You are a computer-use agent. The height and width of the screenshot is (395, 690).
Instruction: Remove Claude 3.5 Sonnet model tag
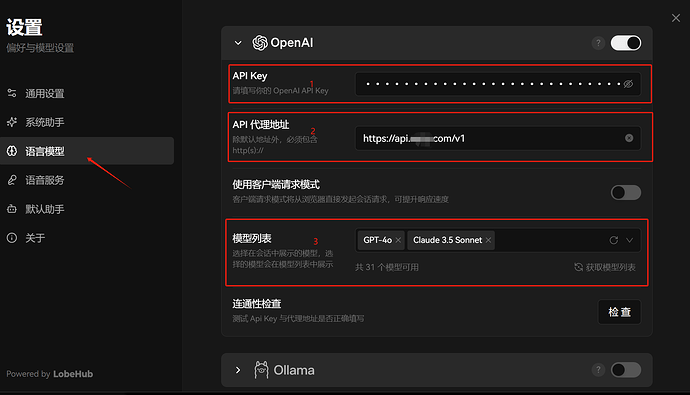(488, 240)
